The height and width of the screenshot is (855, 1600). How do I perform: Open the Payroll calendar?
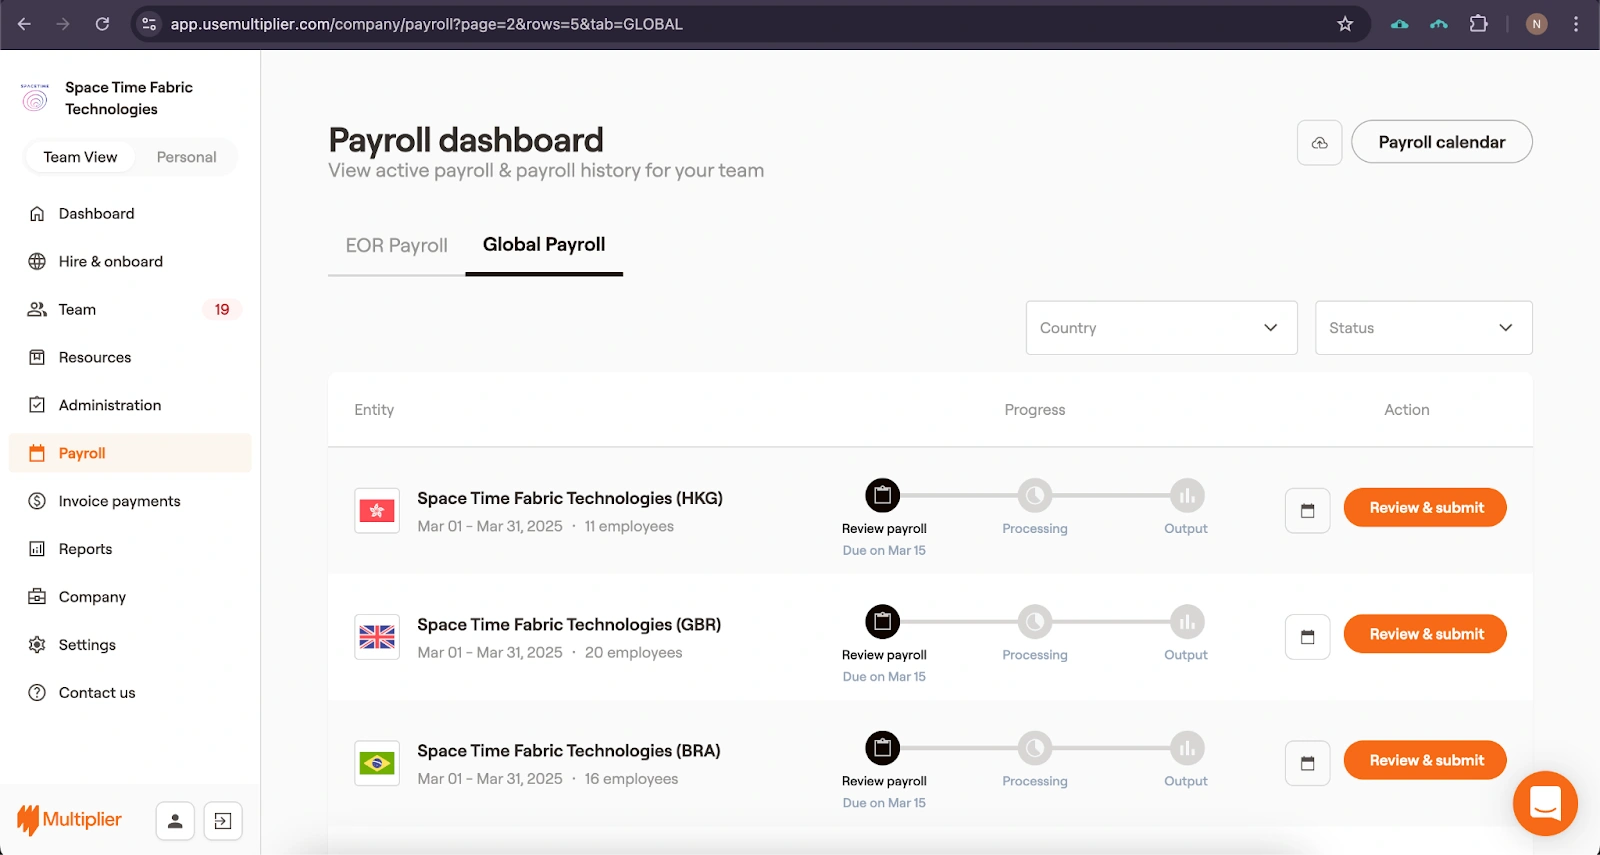tap(1441, 142)
